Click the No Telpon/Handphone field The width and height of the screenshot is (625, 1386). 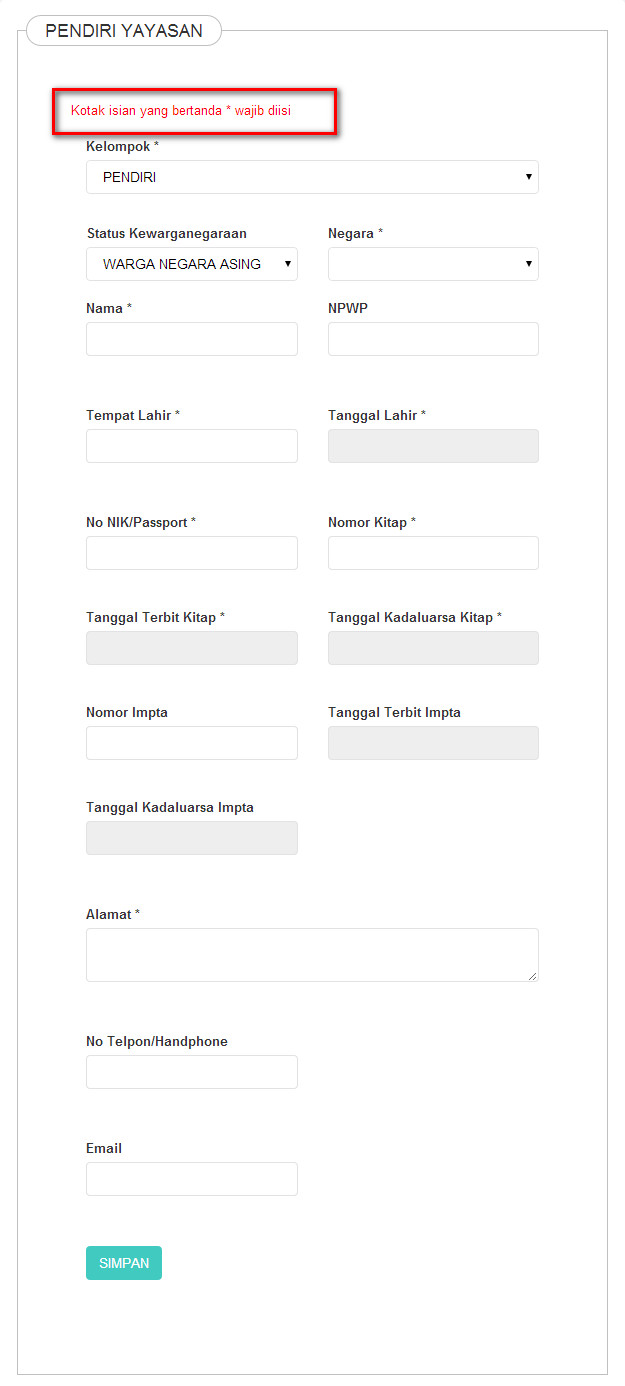(x=192, y=1072)
